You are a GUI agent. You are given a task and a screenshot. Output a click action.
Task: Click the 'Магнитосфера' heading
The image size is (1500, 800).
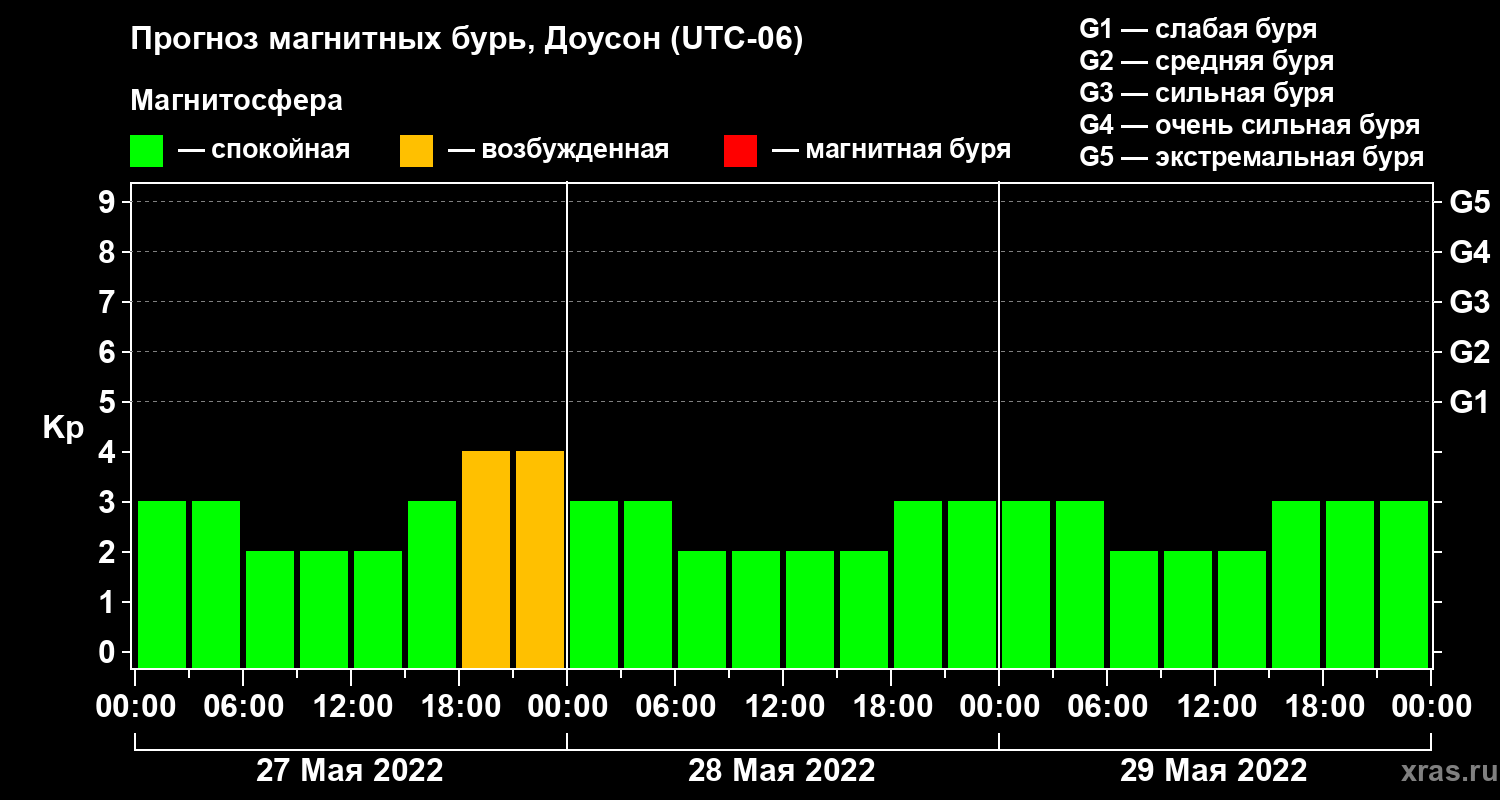(237, 101)
